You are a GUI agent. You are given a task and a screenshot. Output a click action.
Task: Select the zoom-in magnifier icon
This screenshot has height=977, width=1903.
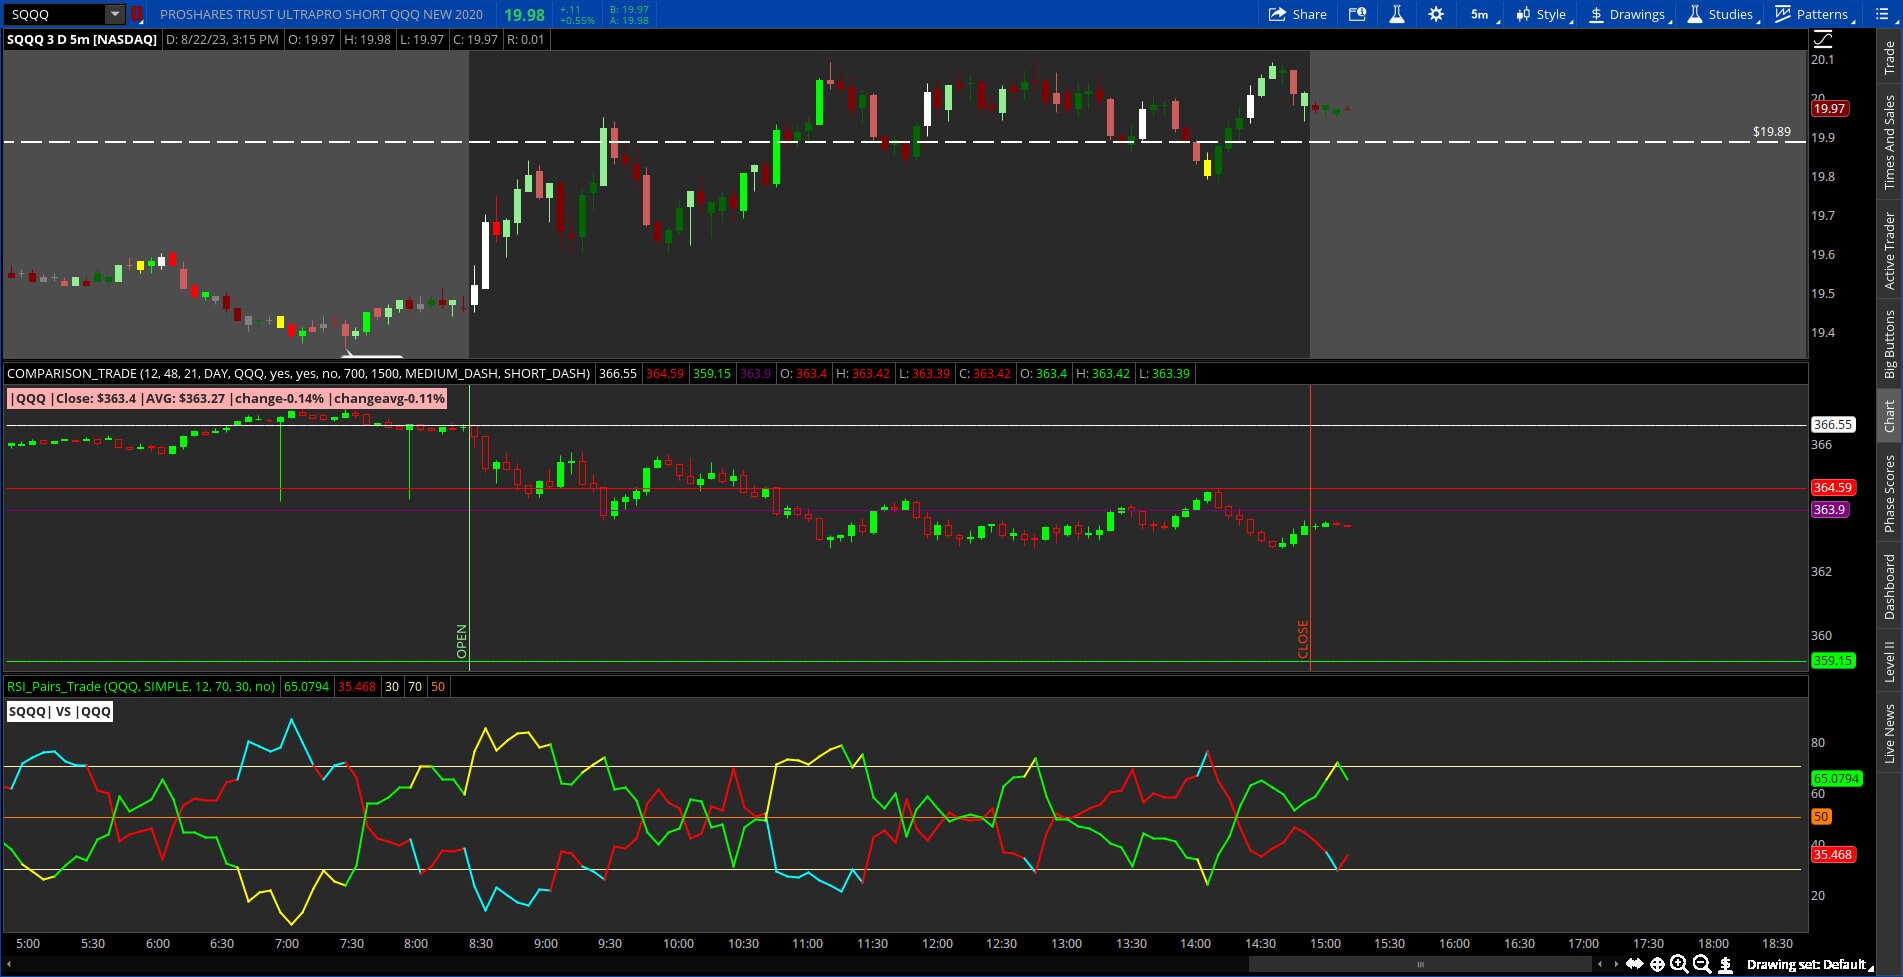(1680, 964)
